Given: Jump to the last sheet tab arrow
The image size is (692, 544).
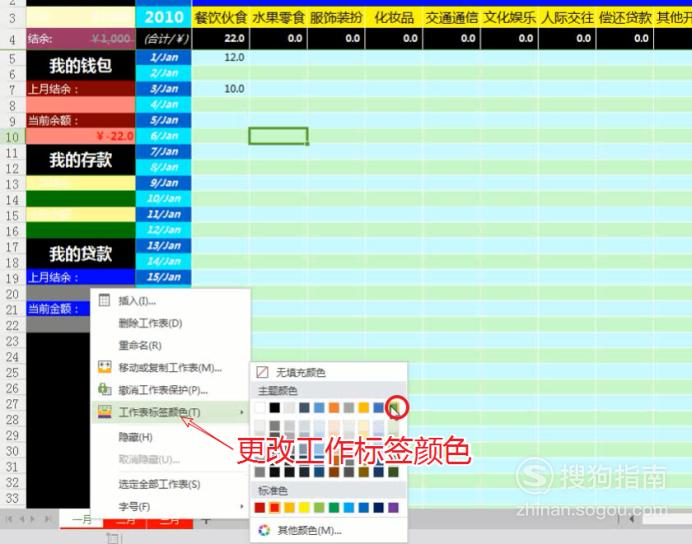Looking at the screenshot, I should pyautogui.click(x=47, y=519).
